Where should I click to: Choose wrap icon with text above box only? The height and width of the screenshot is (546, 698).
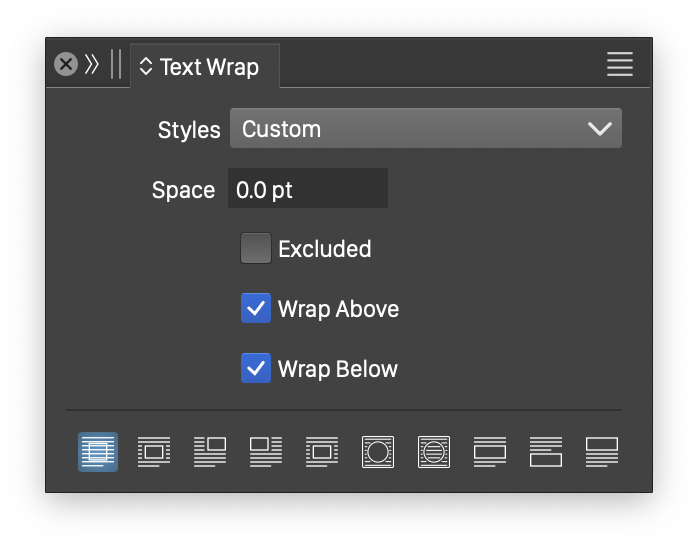tap(490, 452)
